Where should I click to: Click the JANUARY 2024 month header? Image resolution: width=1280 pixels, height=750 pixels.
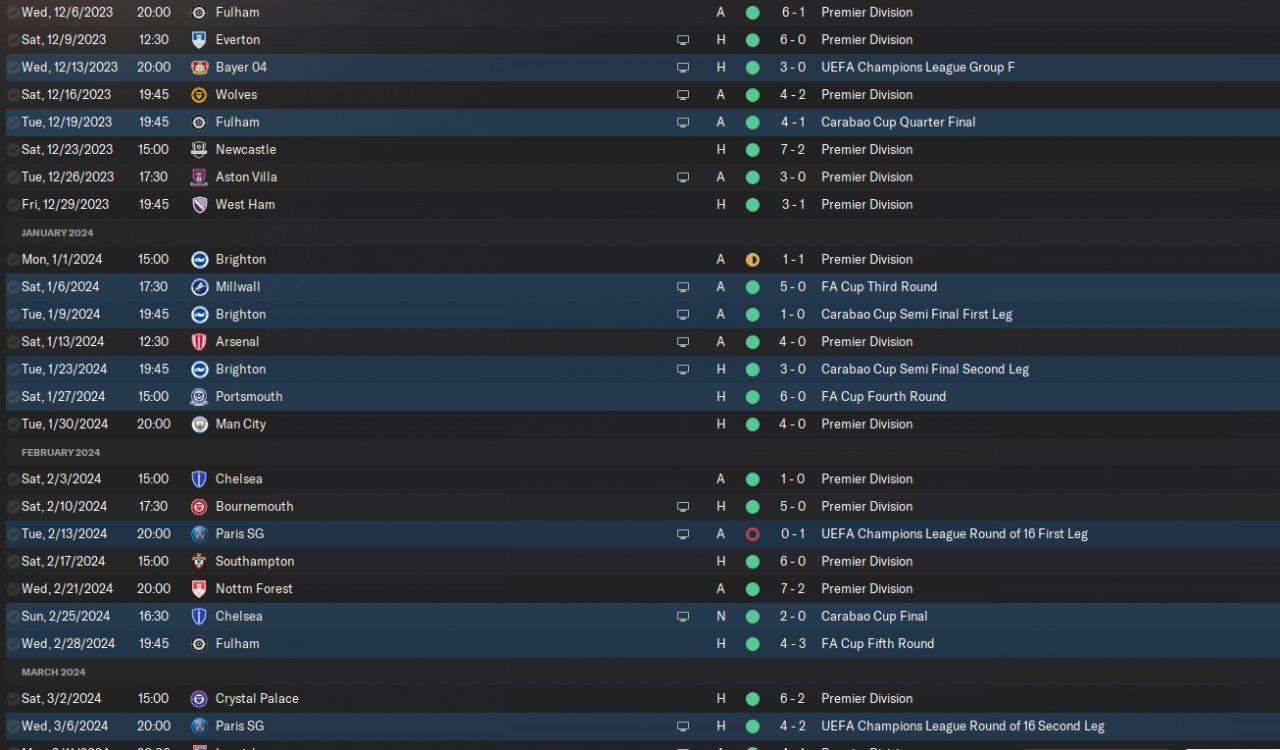(57, 233)
